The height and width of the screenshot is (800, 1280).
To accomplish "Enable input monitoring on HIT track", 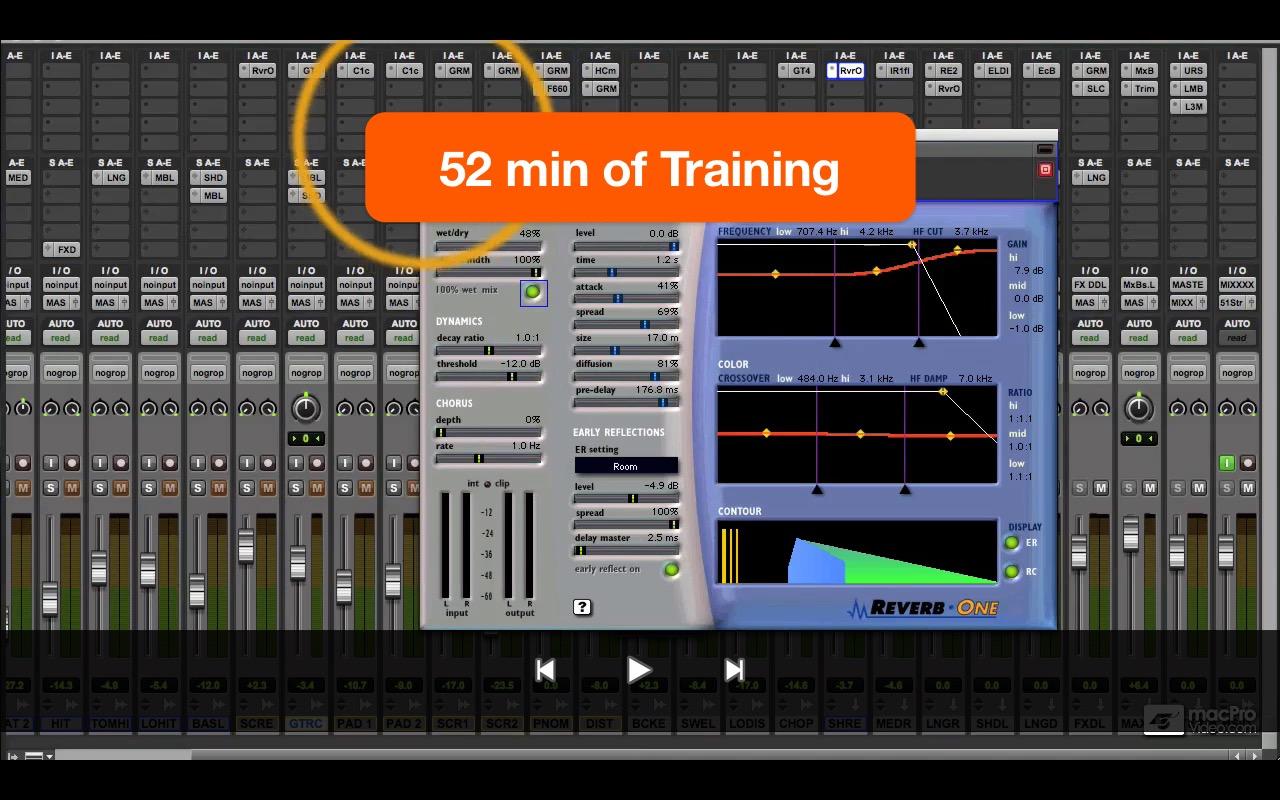I will (51, 463).
